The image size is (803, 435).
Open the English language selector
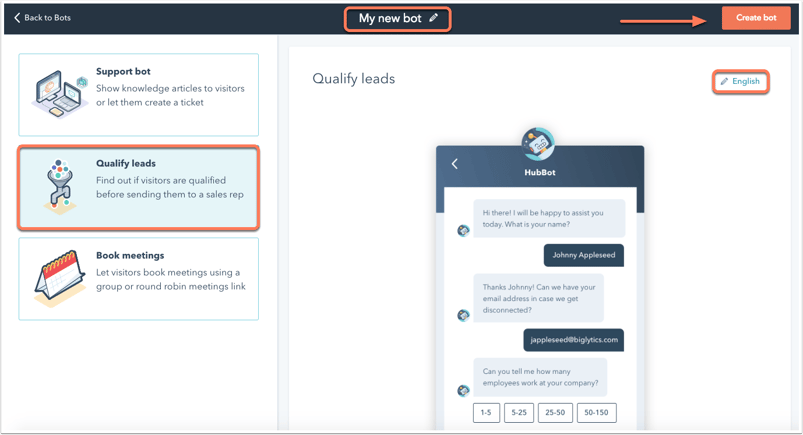[741, 81]
